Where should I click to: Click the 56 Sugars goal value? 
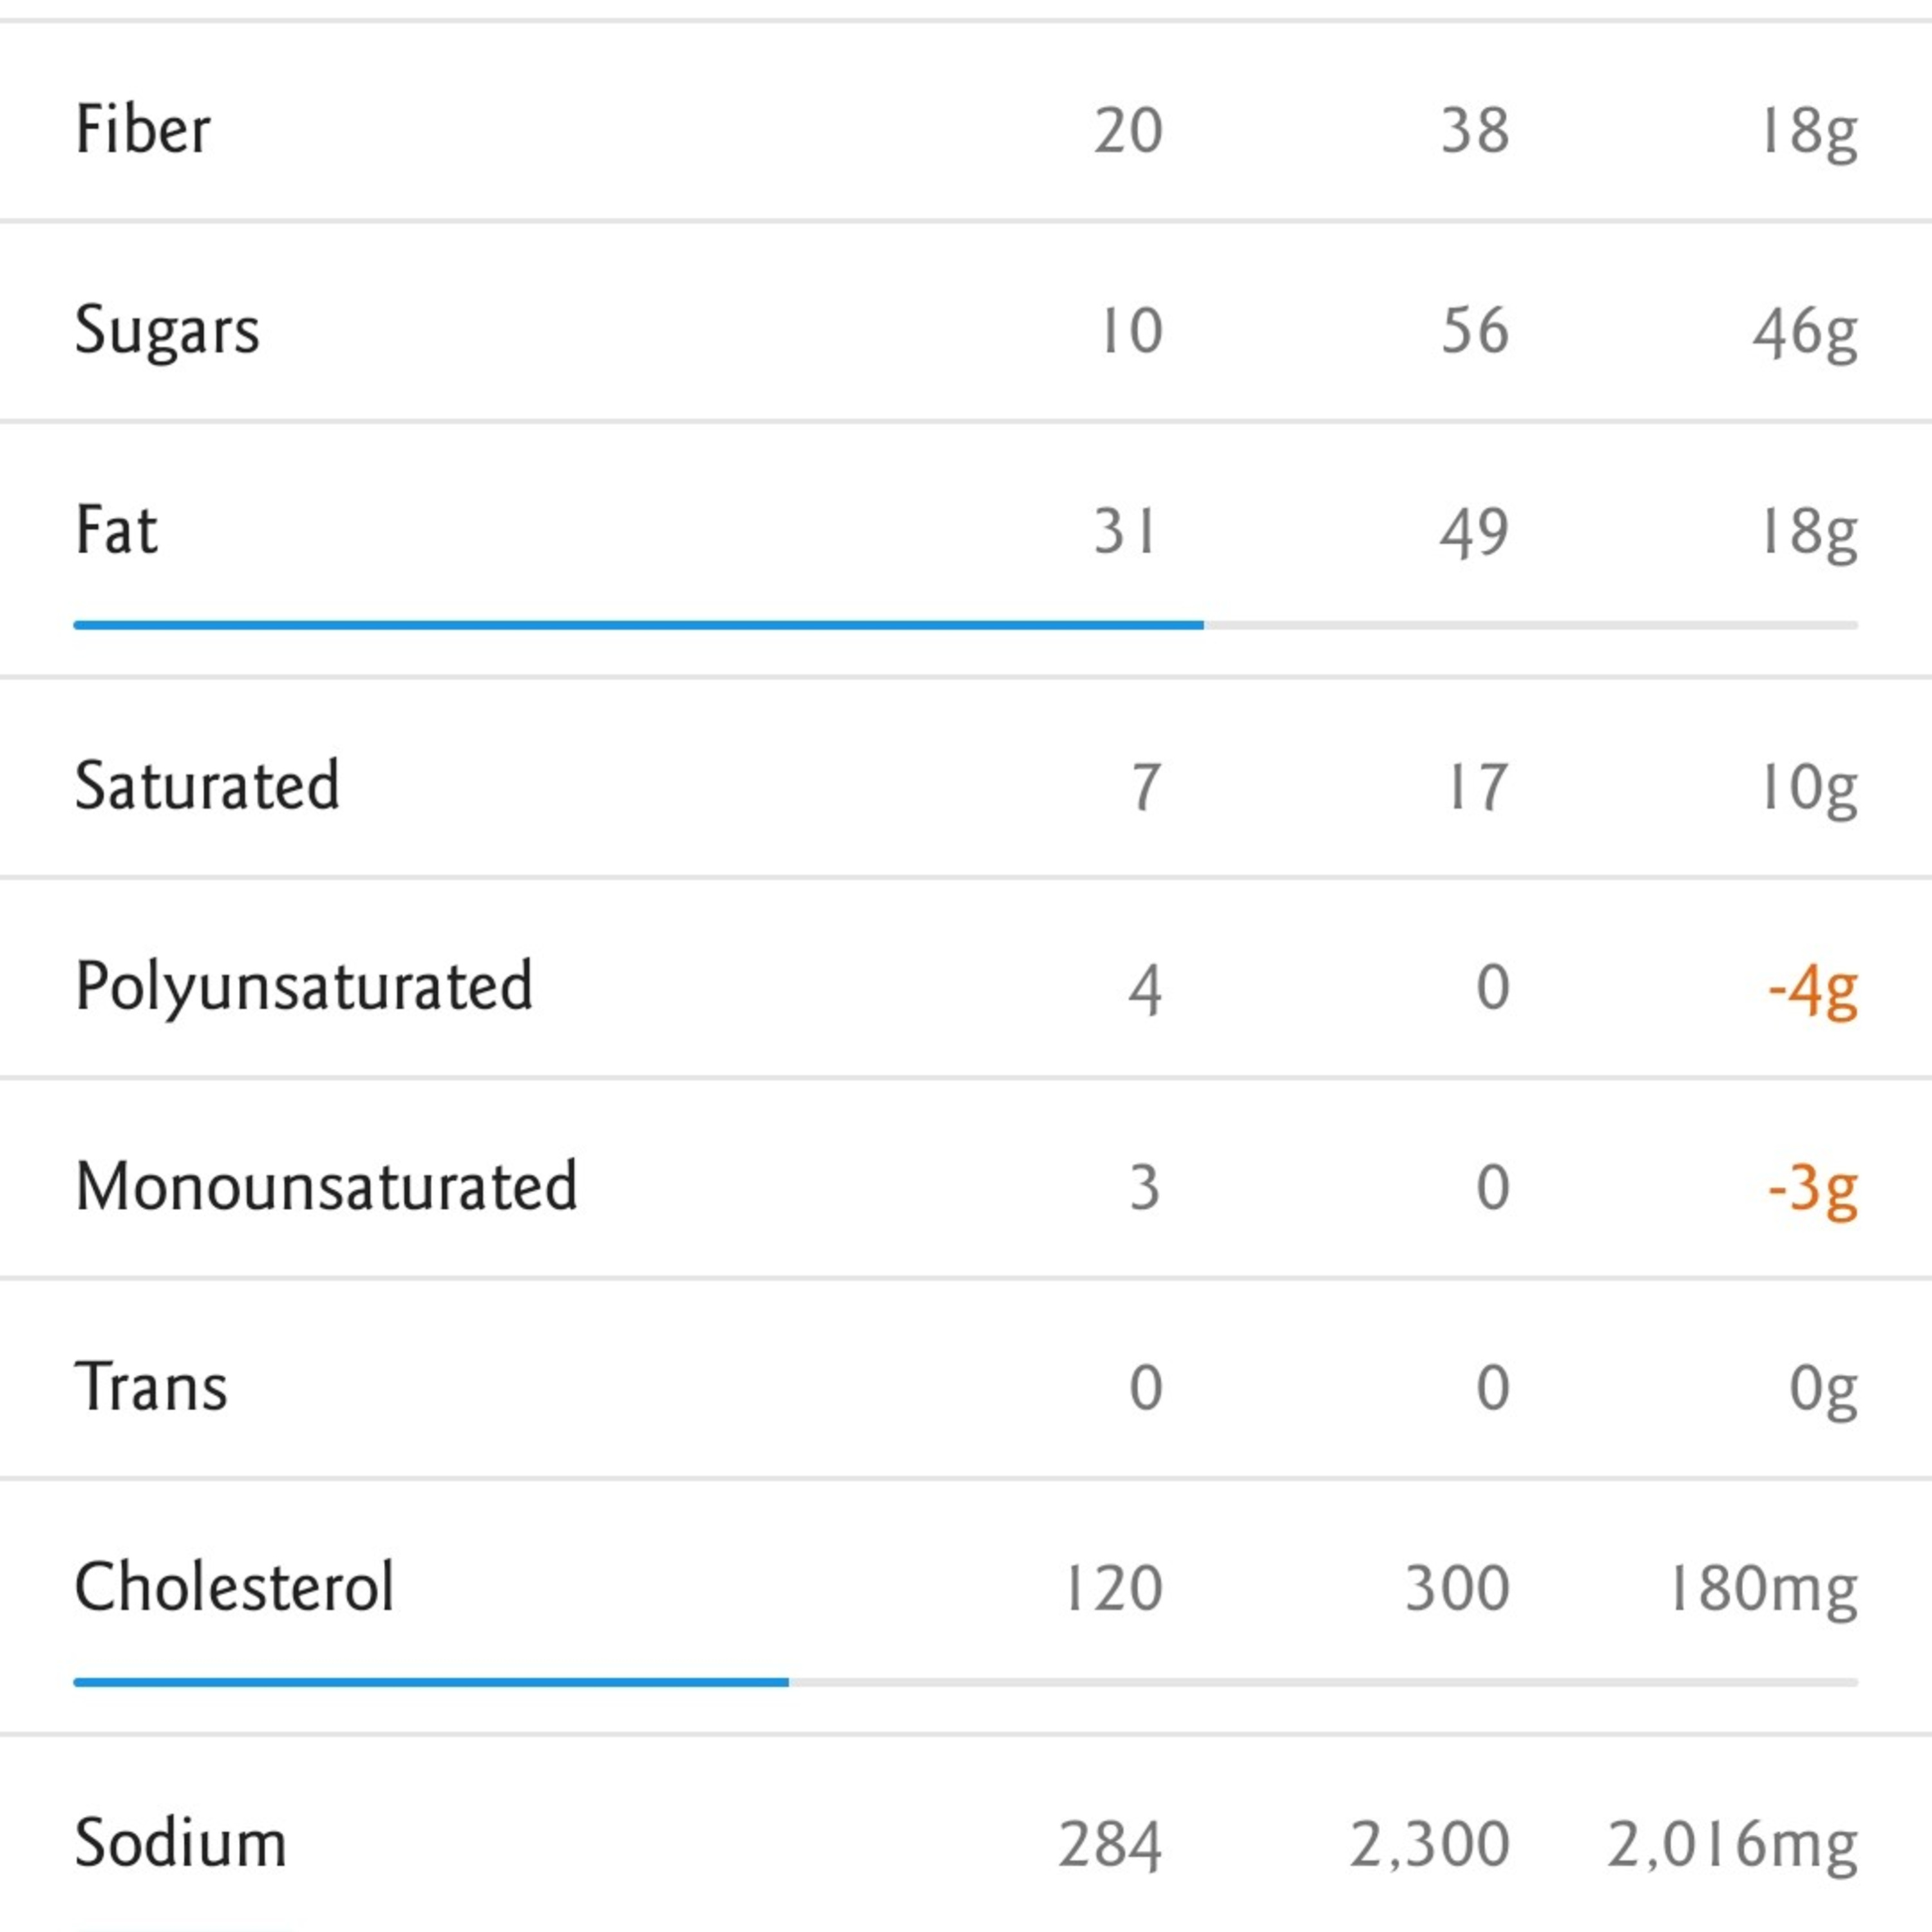click(x=1474, y=331)
